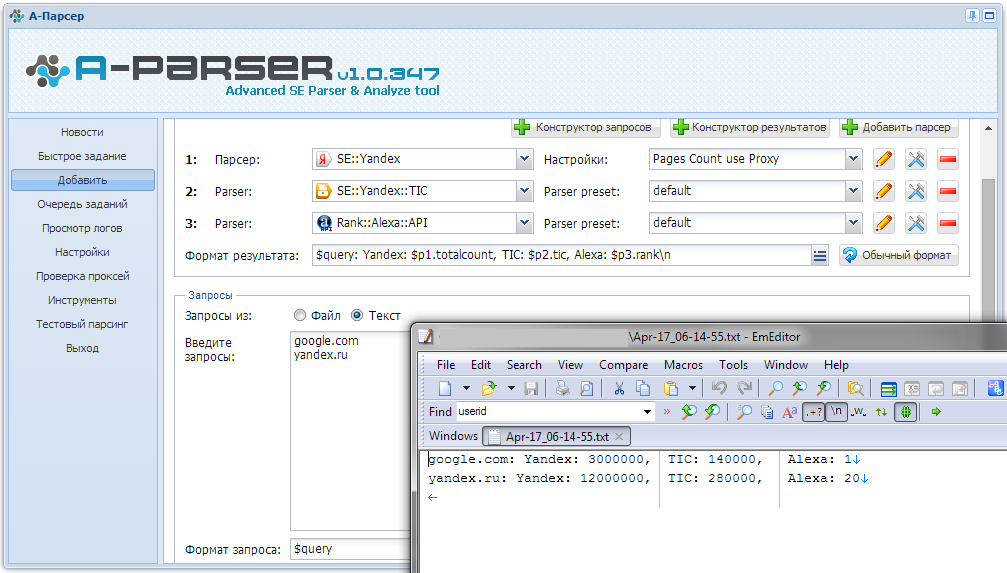The image size is (1007, 573).
Task: Edit preset pencil icon for SE::Yandex row
Action: (884, 159)
